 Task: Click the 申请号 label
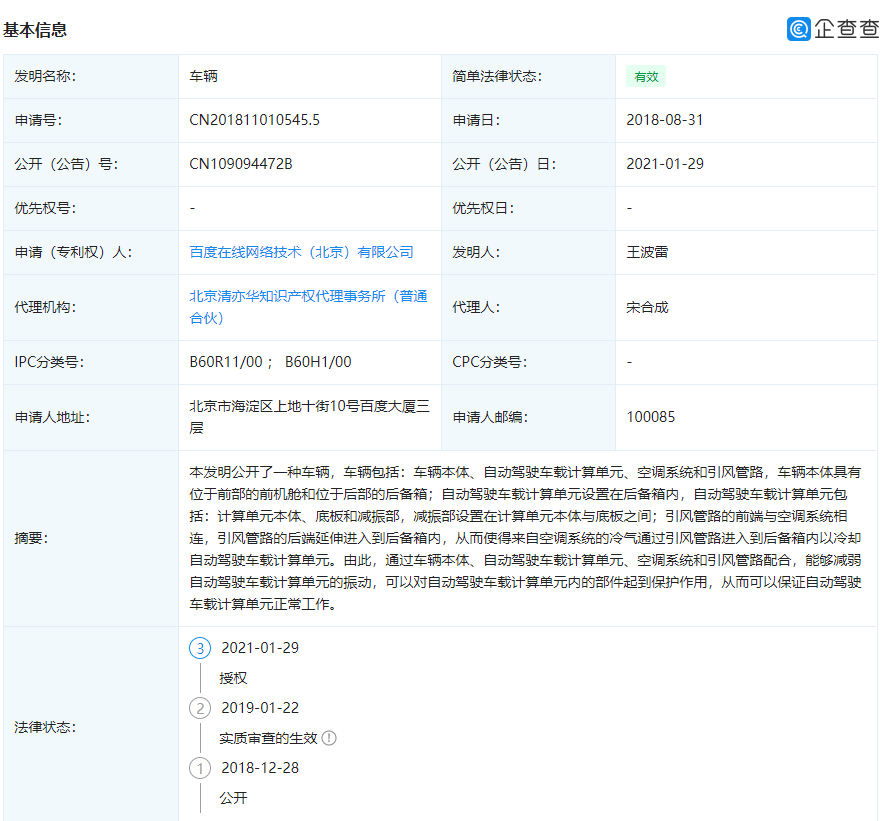pos(38,120)
